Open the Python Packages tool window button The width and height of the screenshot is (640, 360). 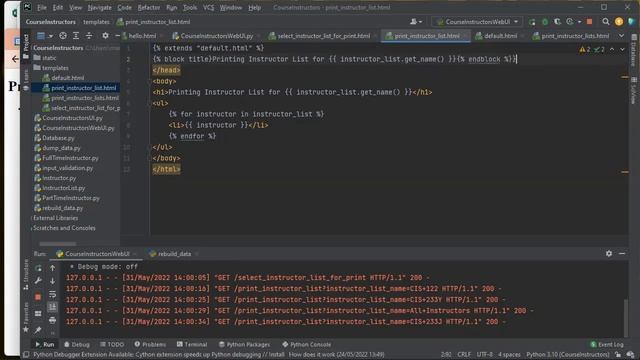(244, 344)
